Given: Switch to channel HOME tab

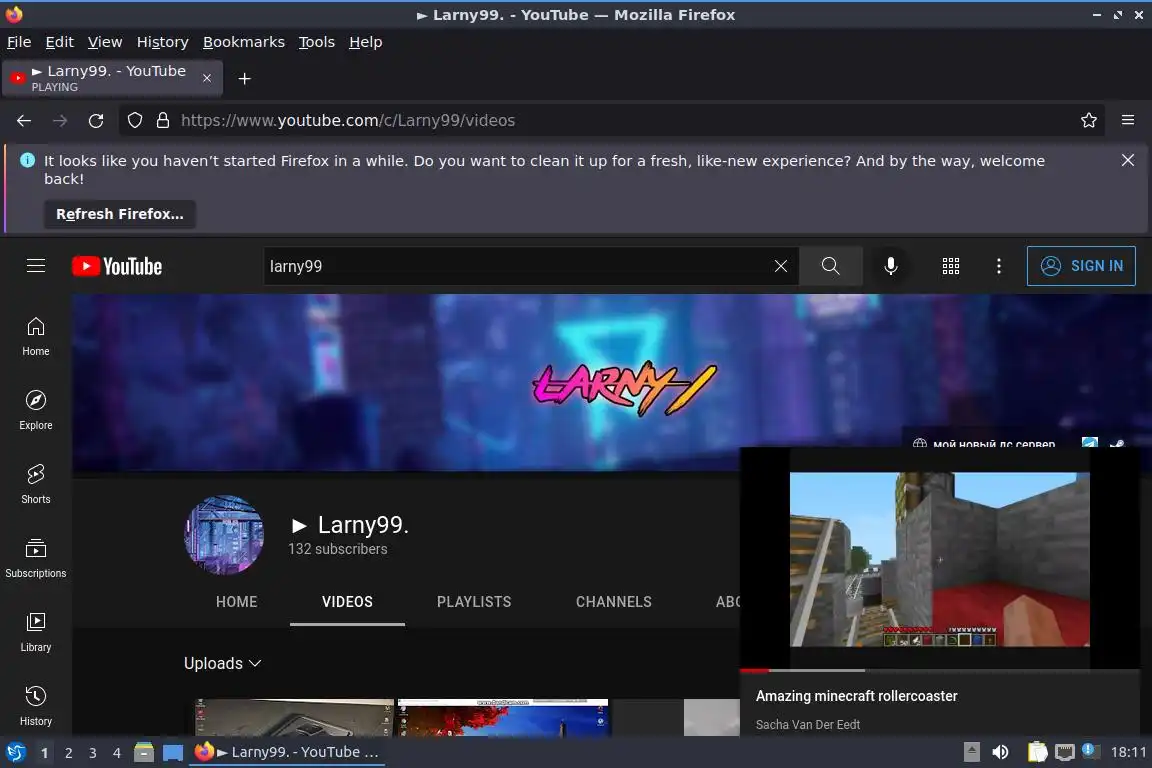Looking at the screenshot, I should click(237, 602).
